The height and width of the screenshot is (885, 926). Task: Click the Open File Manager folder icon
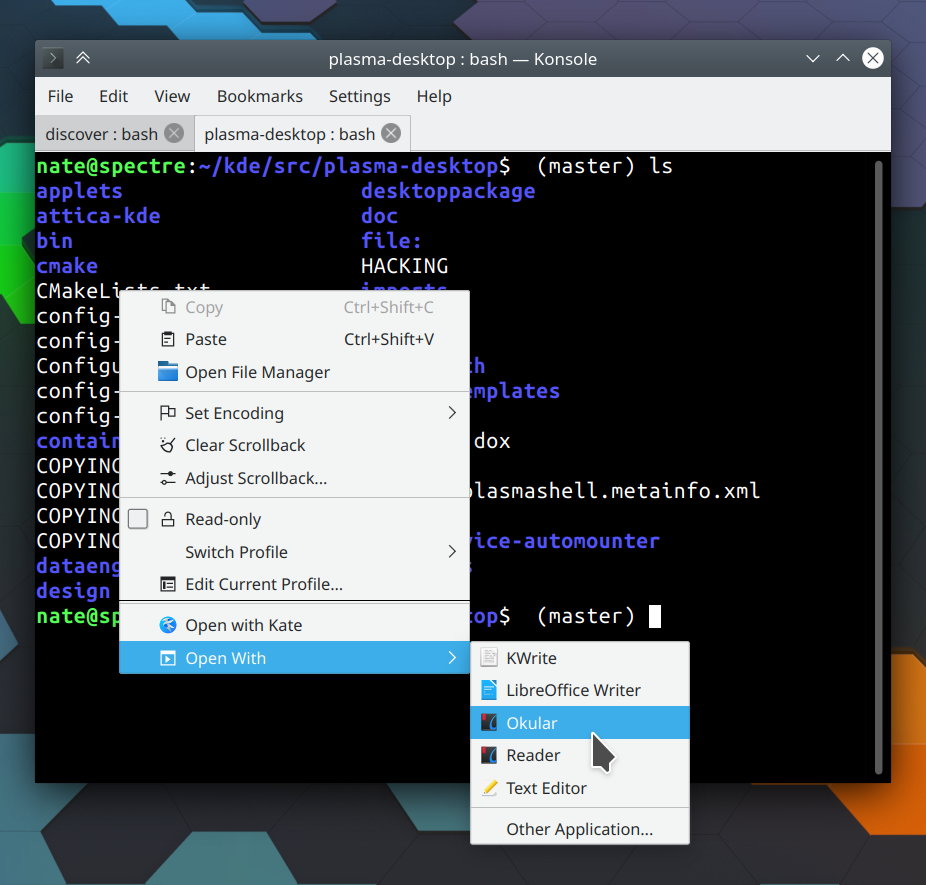[x=168, y=372]
